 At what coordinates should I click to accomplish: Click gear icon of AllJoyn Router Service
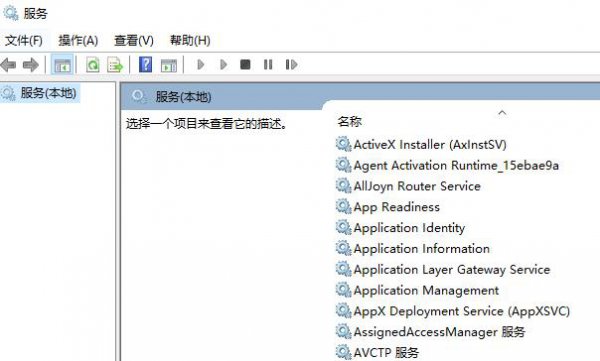pos(343,186)
